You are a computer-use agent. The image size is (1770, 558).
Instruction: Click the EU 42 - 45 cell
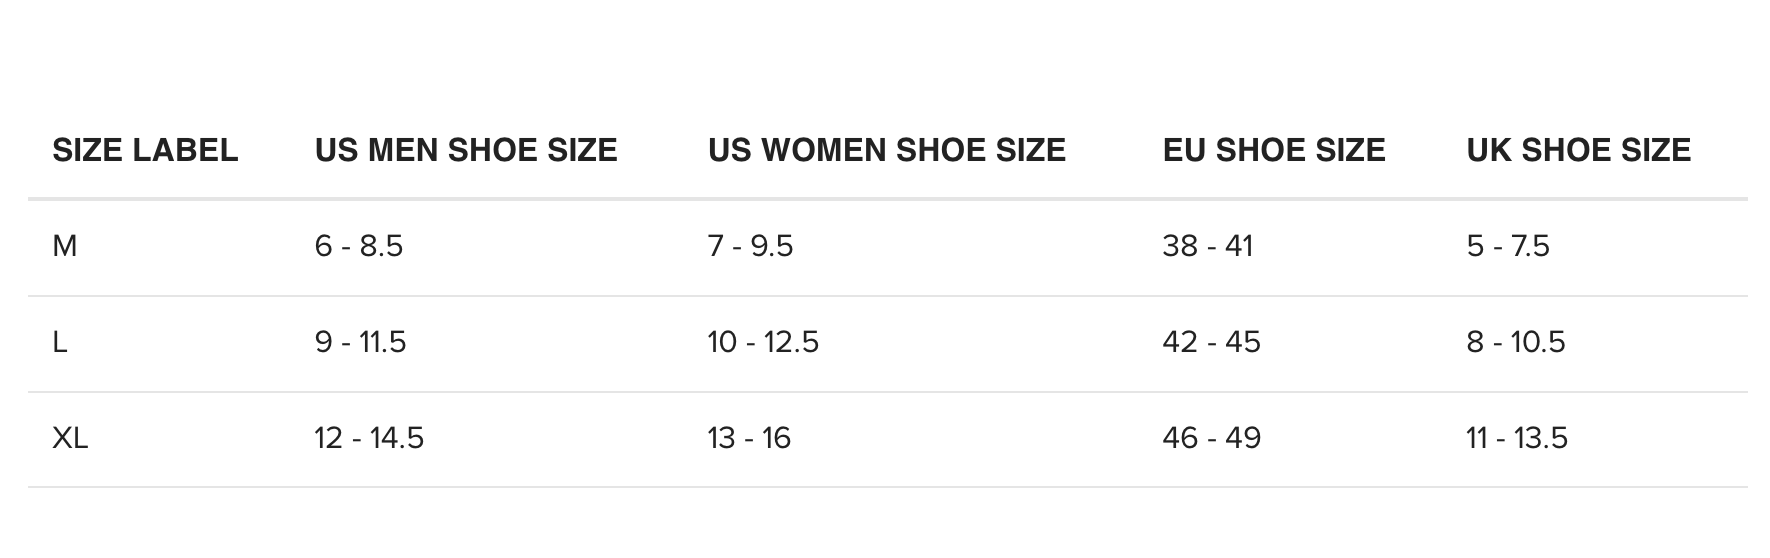click(x=1211, y=342)
